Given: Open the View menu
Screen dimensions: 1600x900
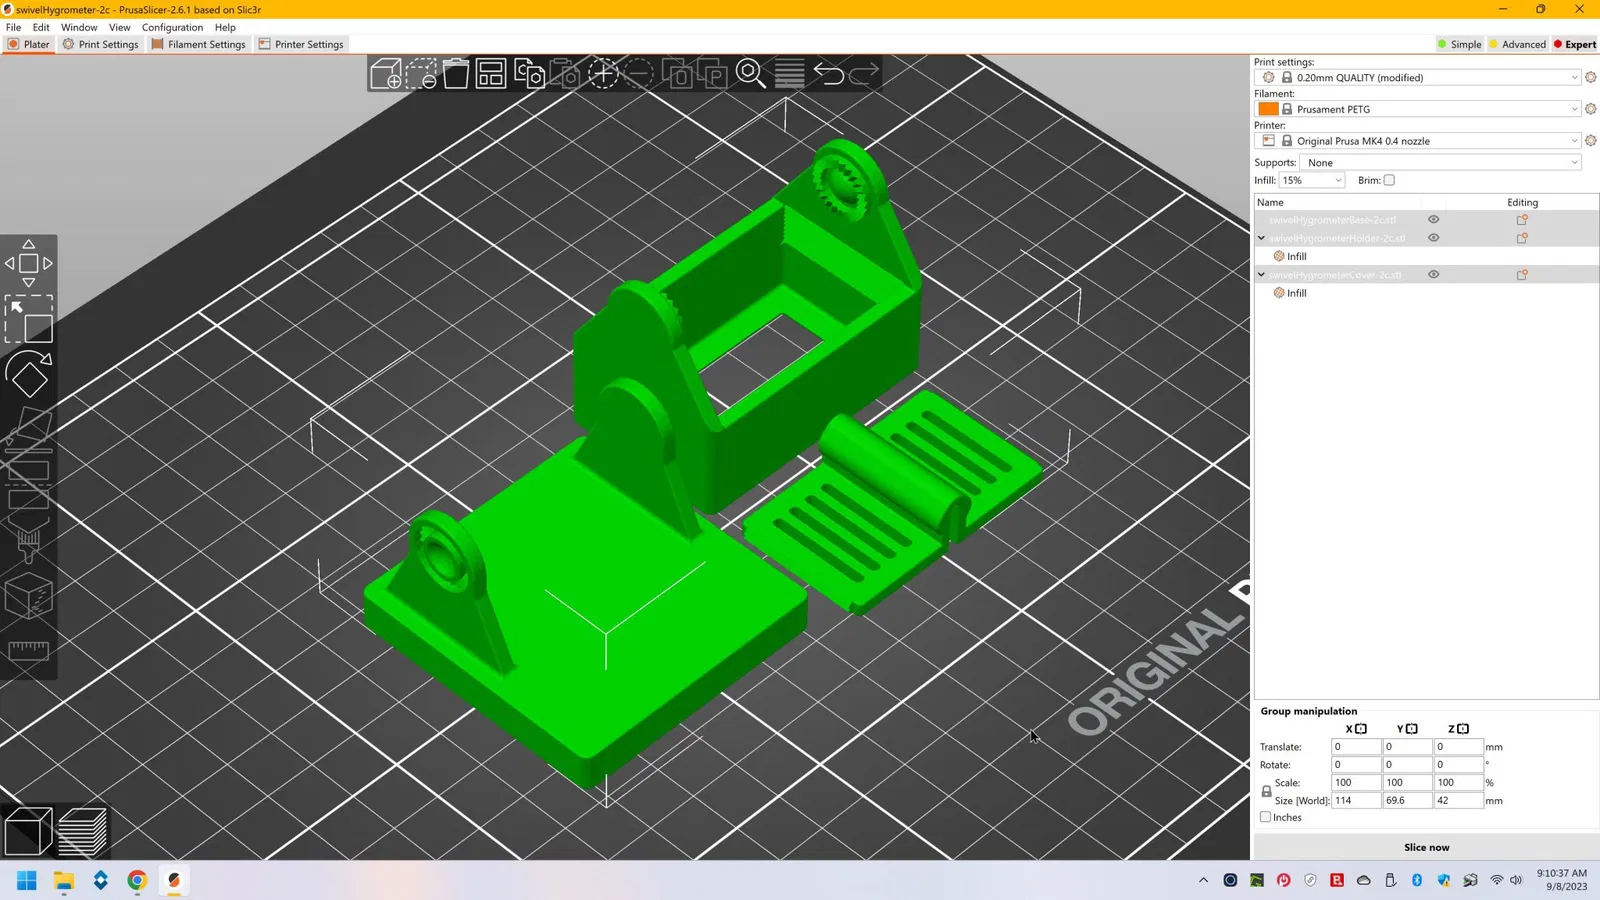Looking at the screenshot, I should pos(119,27).
